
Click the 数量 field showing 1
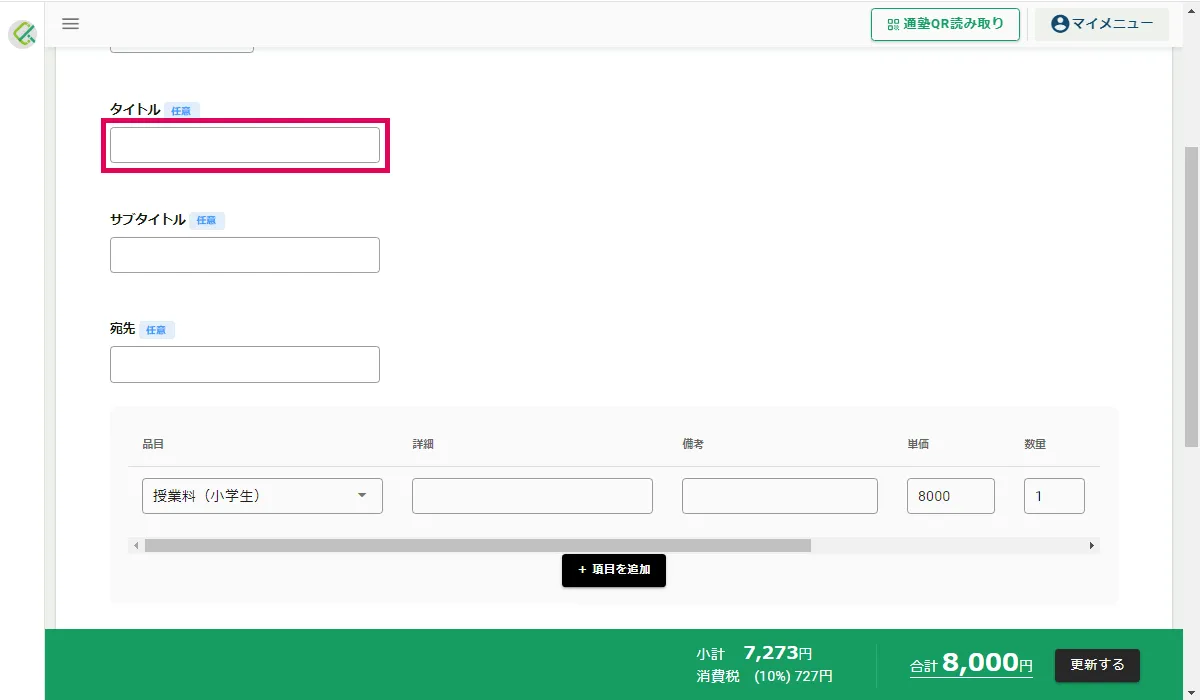pos(1054,496)
